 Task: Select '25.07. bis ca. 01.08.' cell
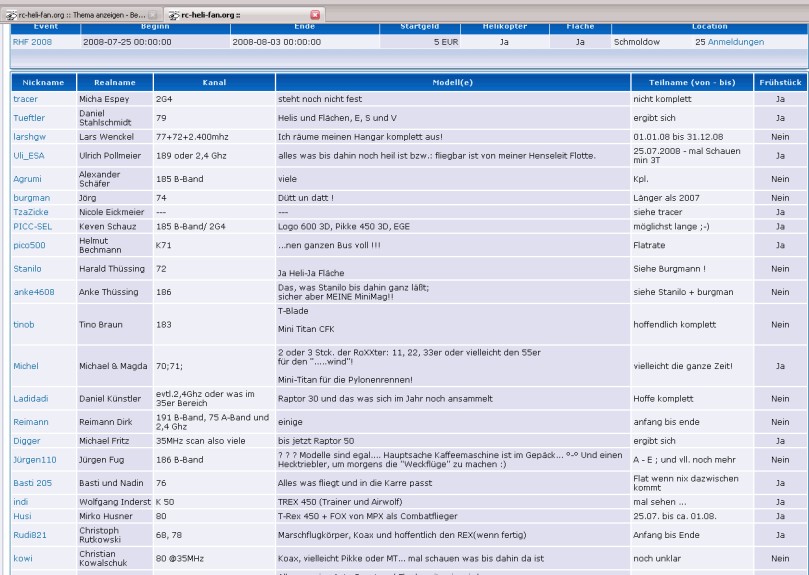pyautogui.click(x=674, y=516)
